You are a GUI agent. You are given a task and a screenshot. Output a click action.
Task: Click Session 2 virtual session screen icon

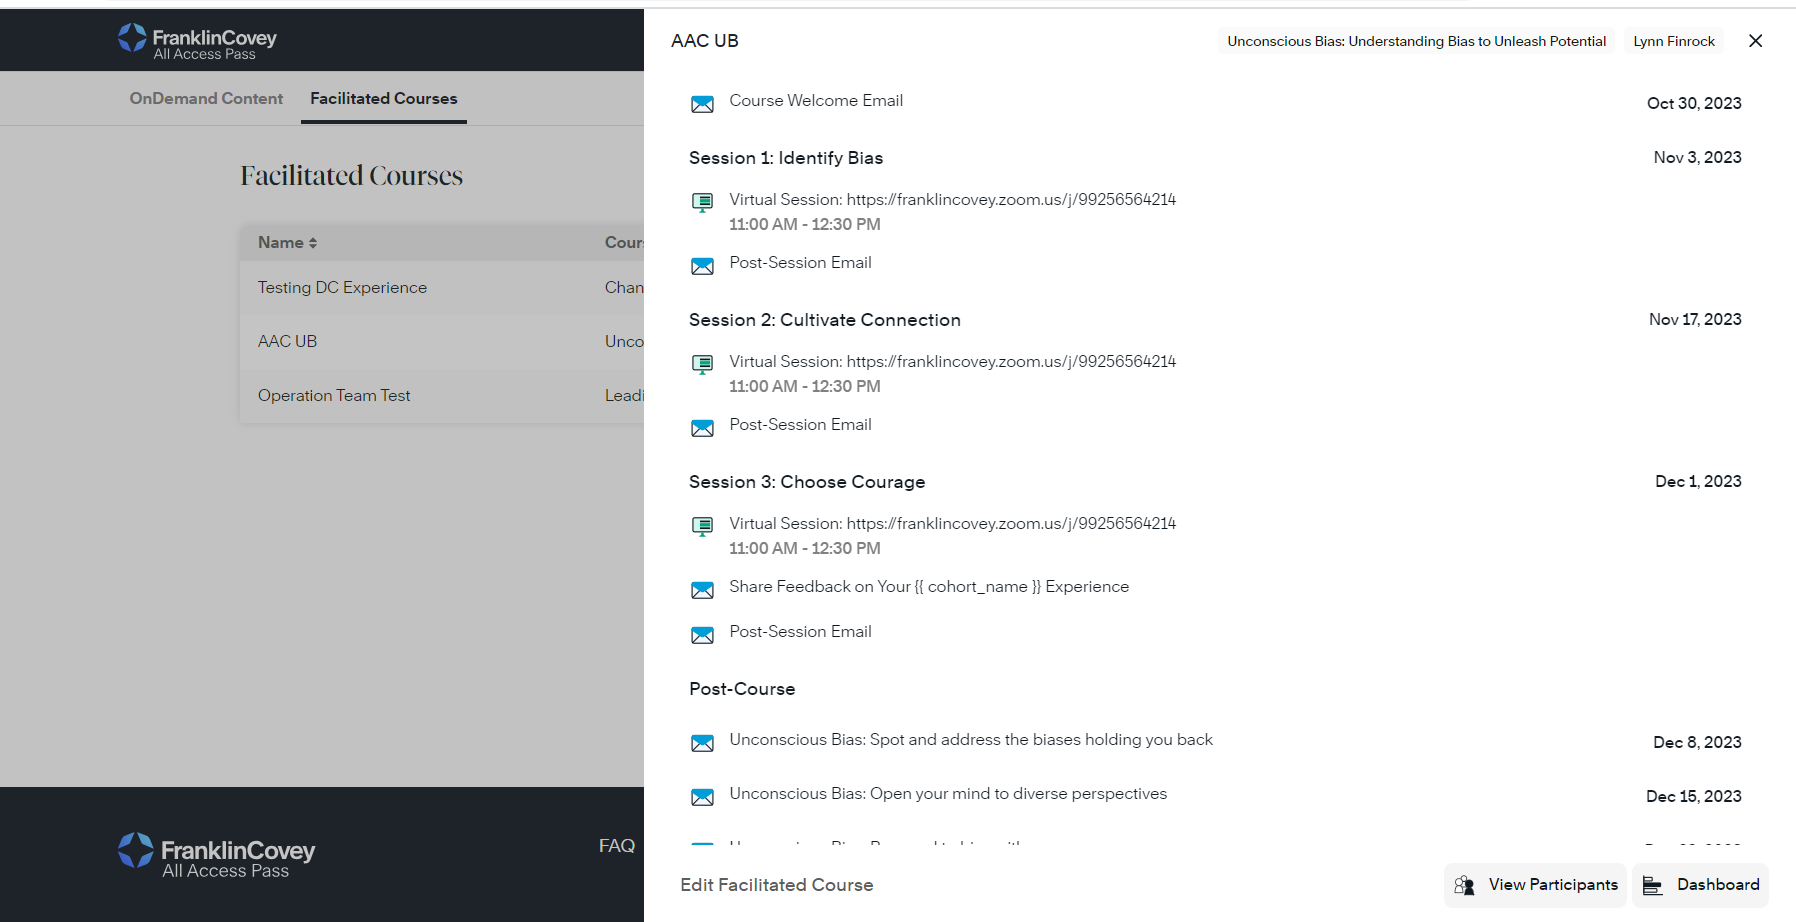point(702,365)
